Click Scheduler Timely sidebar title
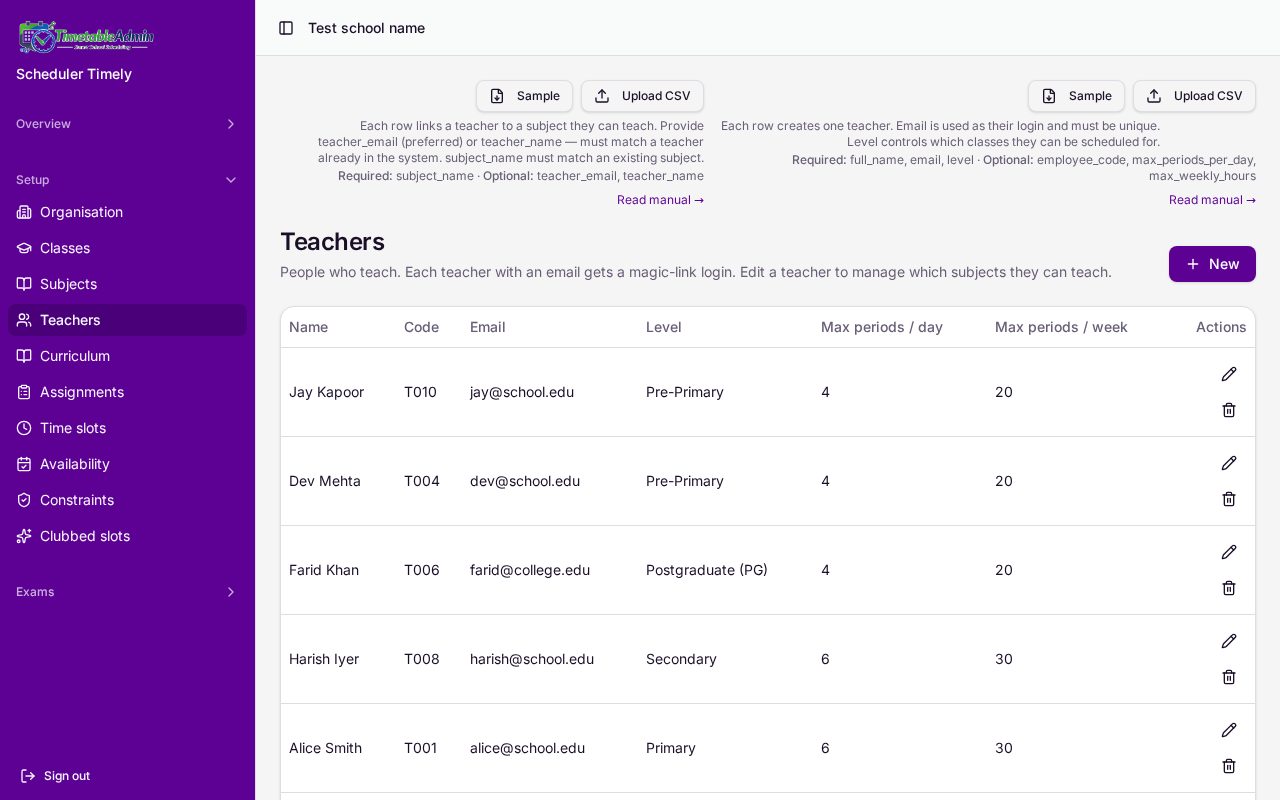This screenshot has width=1280, height=800. click(74, 74)
